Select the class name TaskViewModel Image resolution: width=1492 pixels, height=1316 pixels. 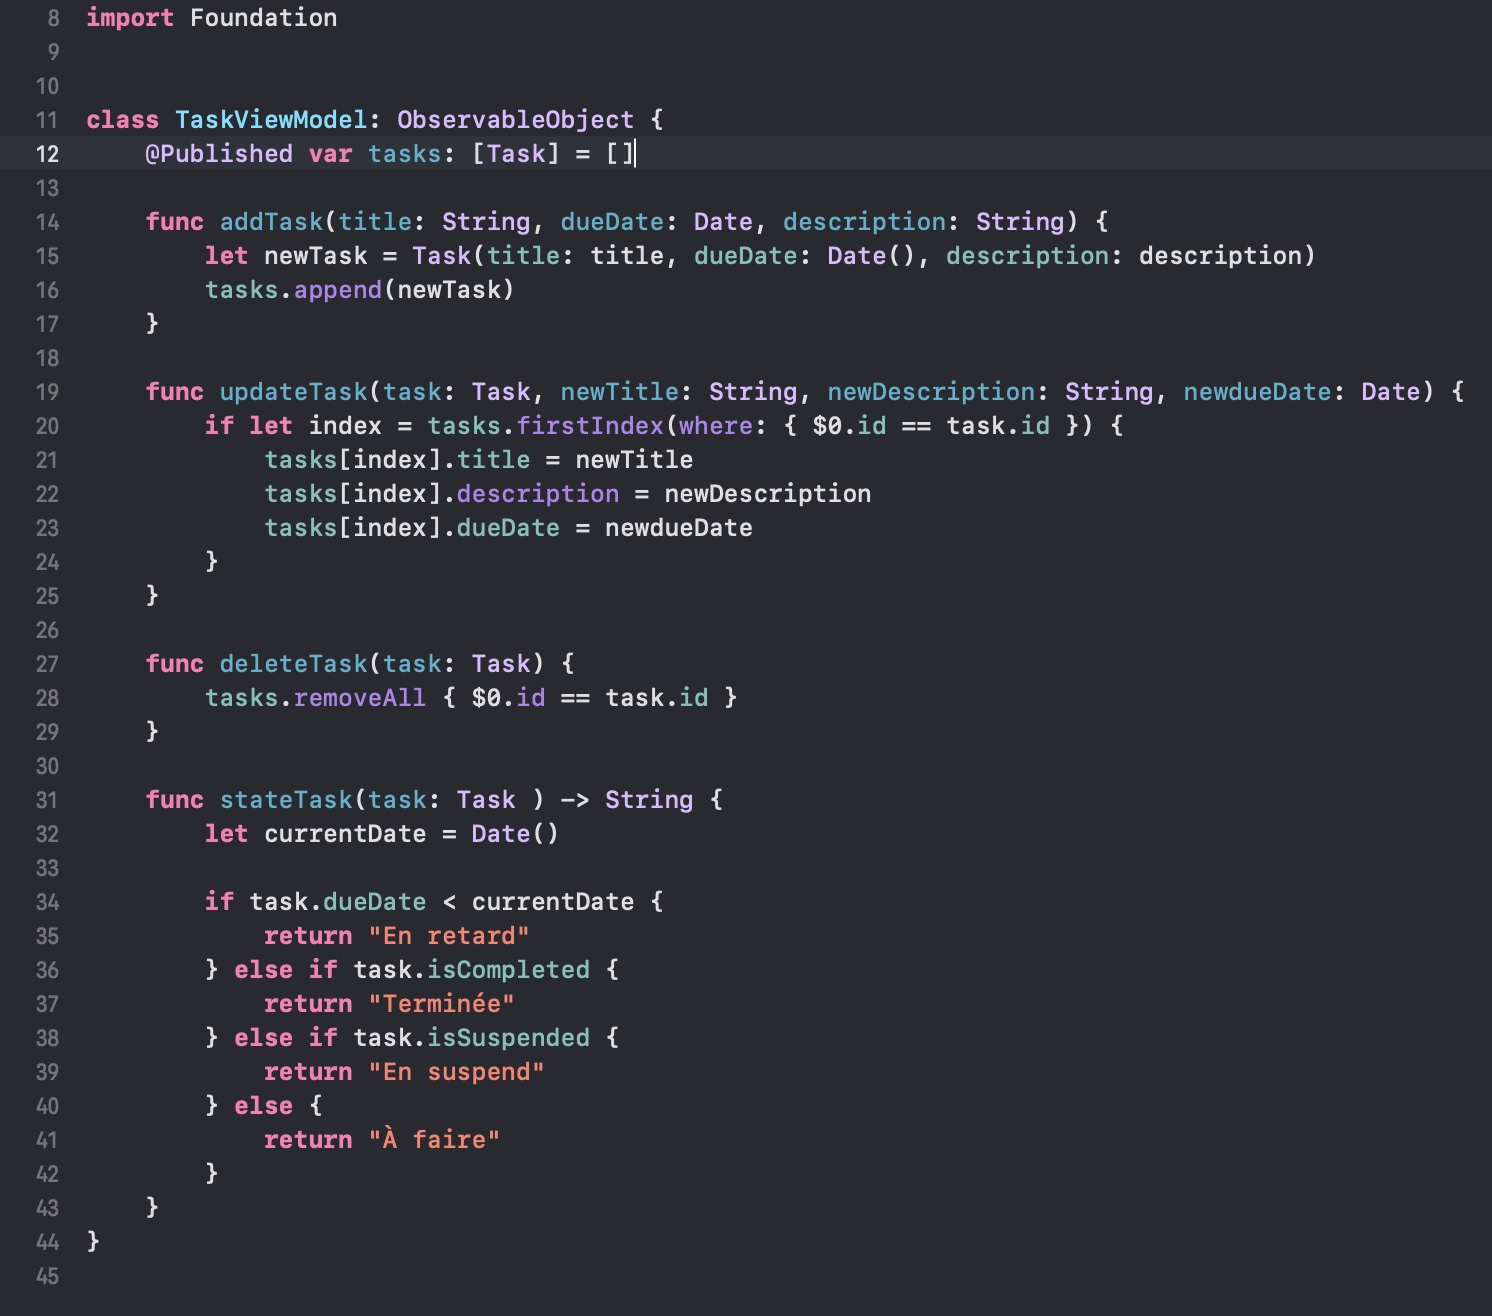point(268,119)
